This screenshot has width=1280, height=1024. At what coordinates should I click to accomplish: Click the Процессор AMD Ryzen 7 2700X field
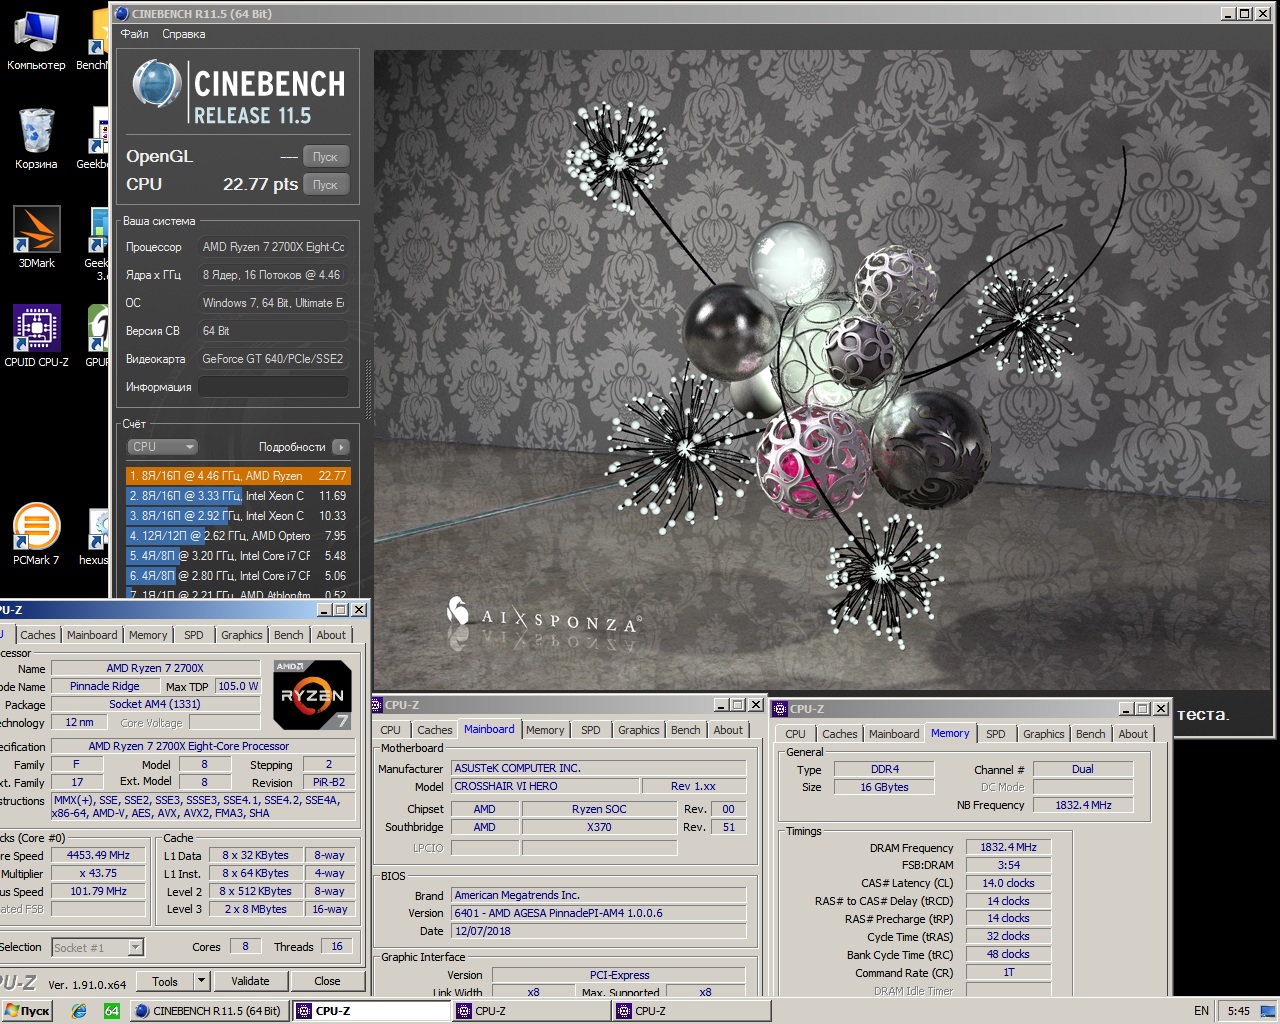pyautogui.click(x=273, y=247)
